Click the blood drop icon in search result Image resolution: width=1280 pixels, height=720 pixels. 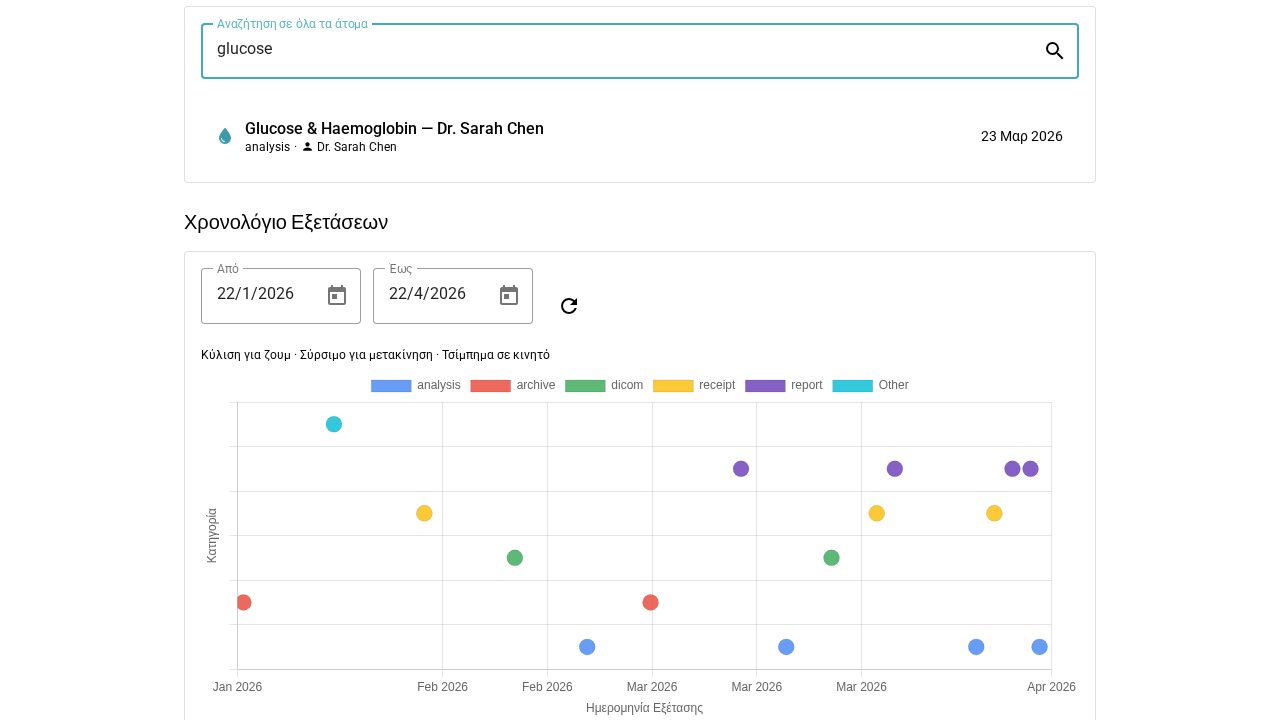(225, 136)
